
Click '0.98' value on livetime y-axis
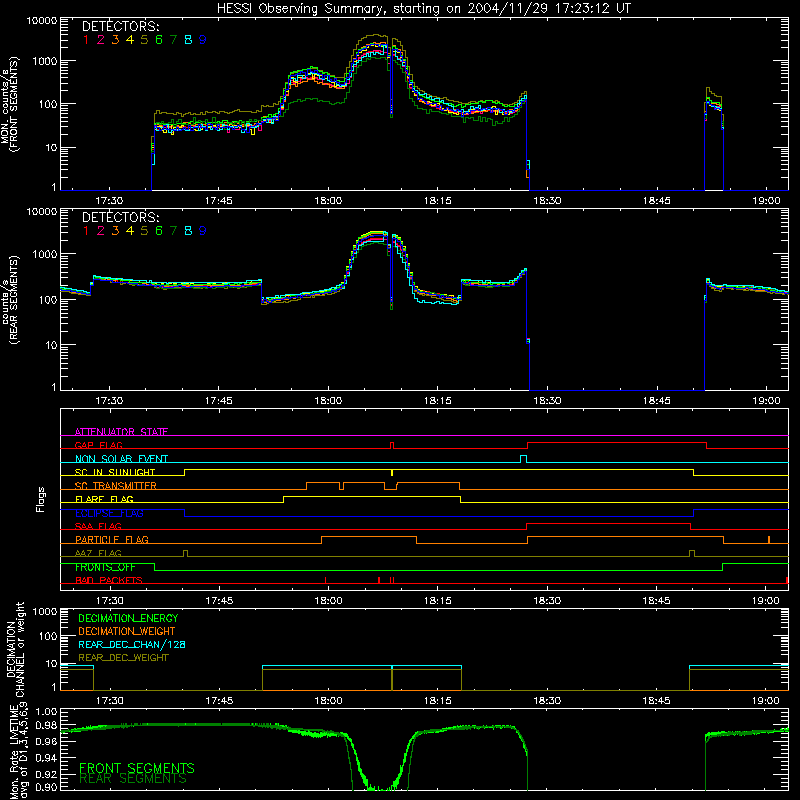pyautogui.click(x=46, y=726)
